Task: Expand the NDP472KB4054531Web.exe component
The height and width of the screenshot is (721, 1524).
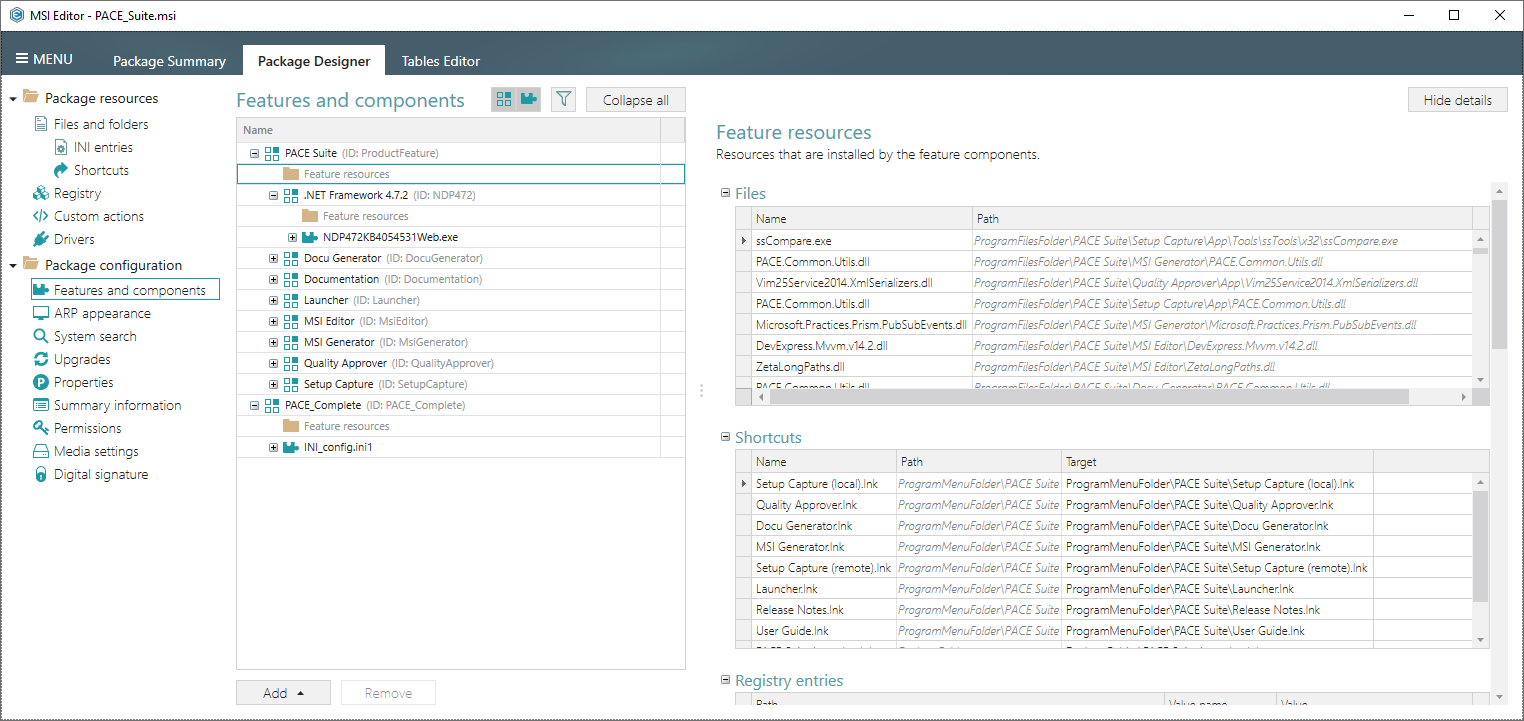Action: pyautogui.click(x=292, y=237)
